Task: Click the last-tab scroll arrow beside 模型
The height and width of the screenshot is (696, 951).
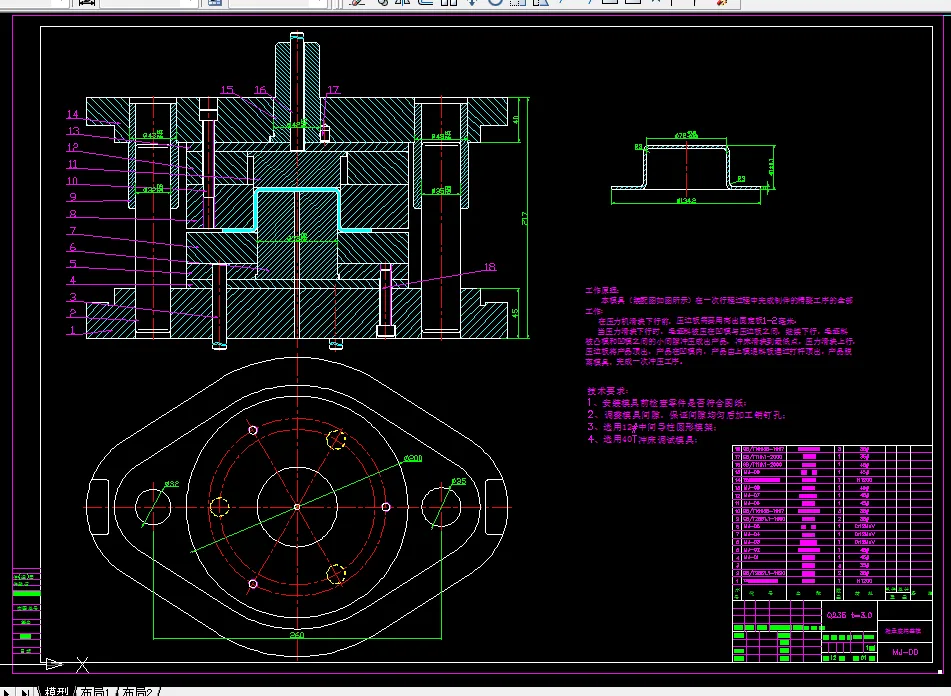Action: pos(25,692)
